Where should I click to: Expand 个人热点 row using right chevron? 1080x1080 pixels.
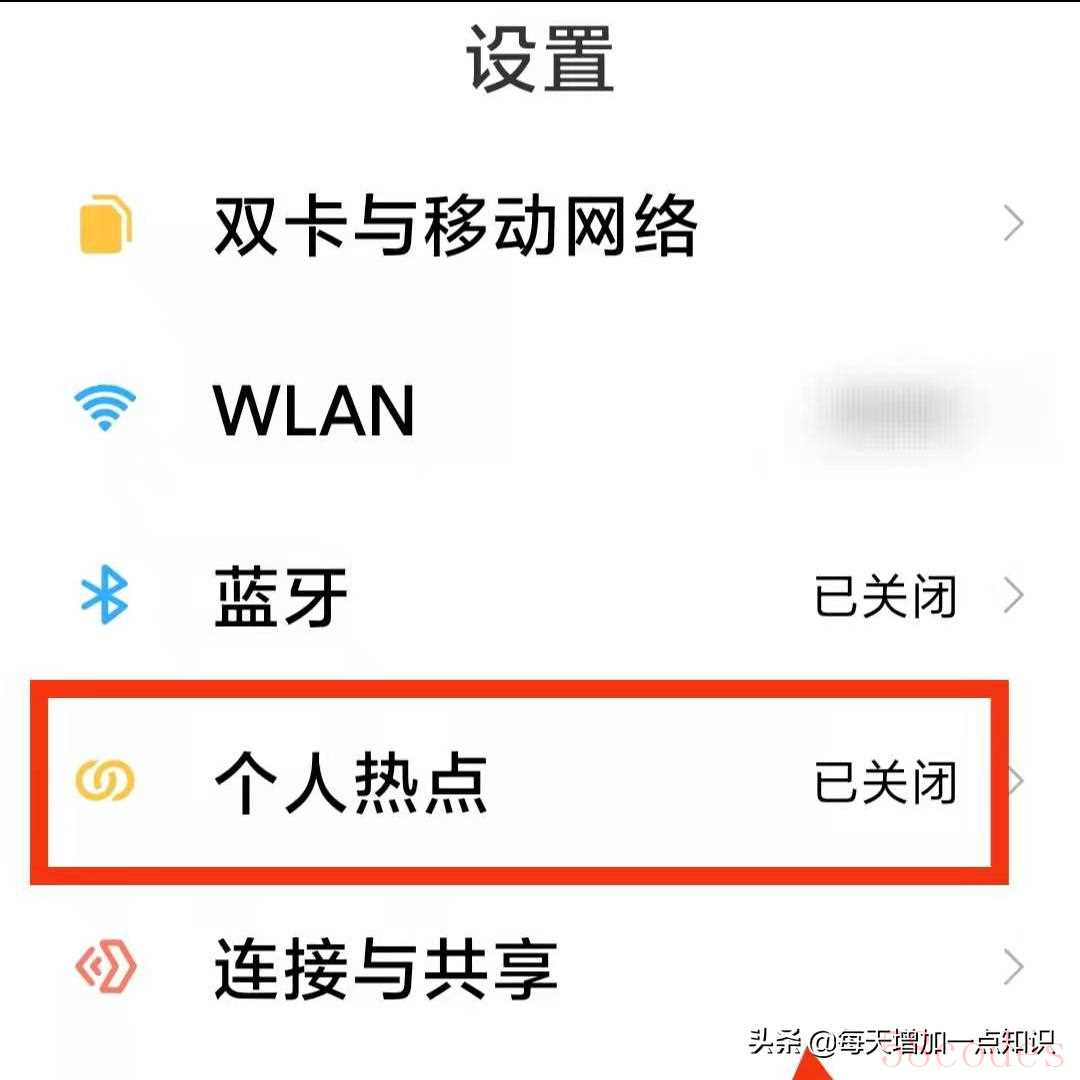tap(1016, 781)
